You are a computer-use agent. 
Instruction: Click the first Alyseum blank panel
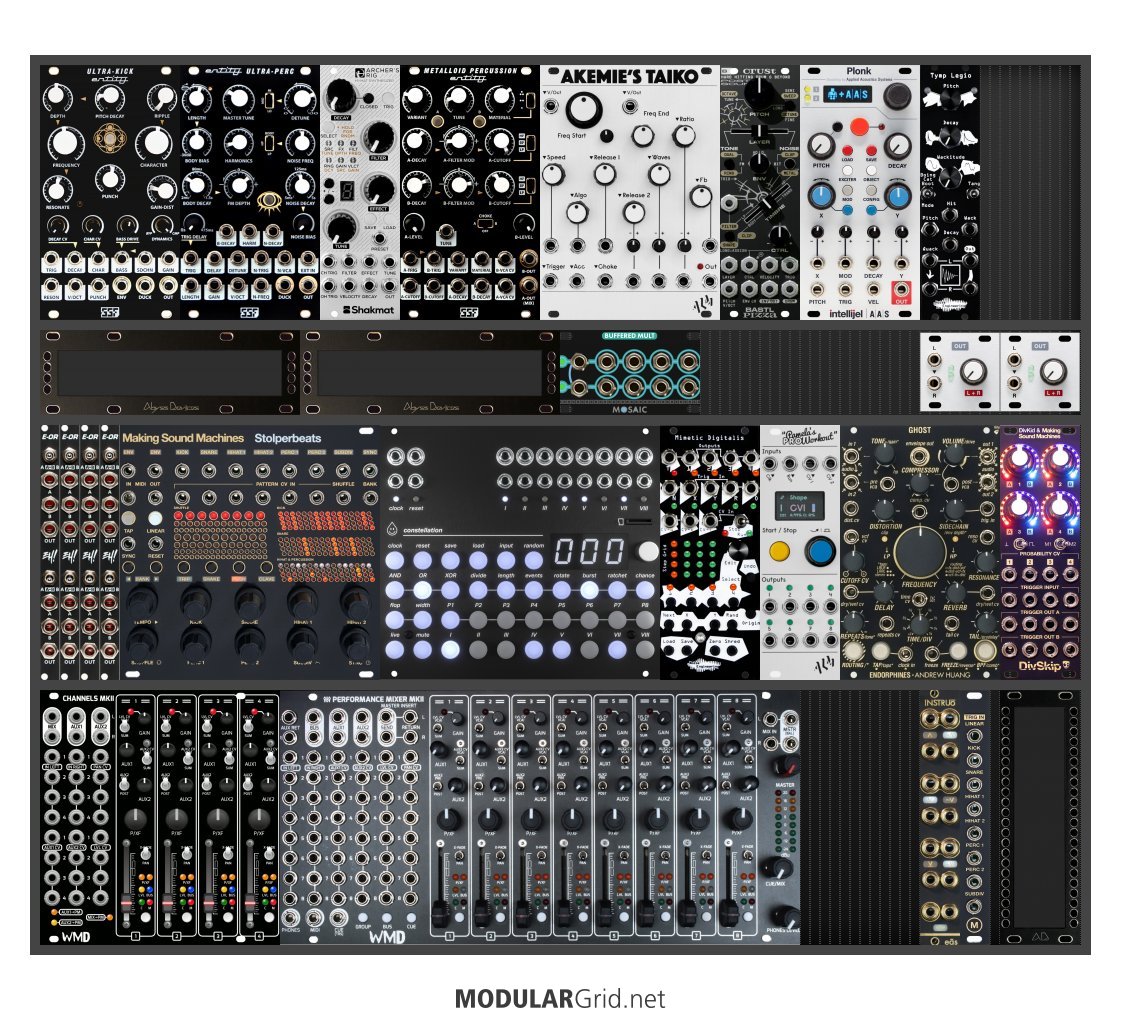click(x=171, y=372)
